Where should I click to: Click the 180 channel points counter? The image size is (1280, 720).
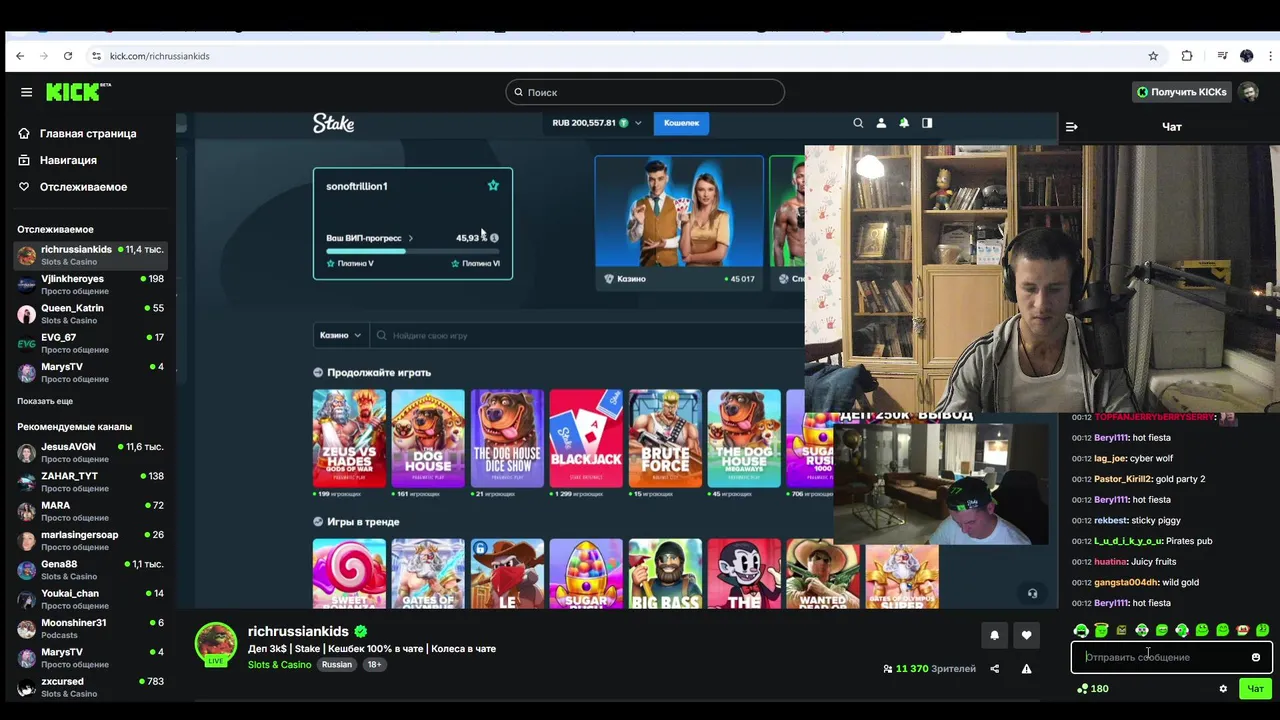[x=1091, y=689]
